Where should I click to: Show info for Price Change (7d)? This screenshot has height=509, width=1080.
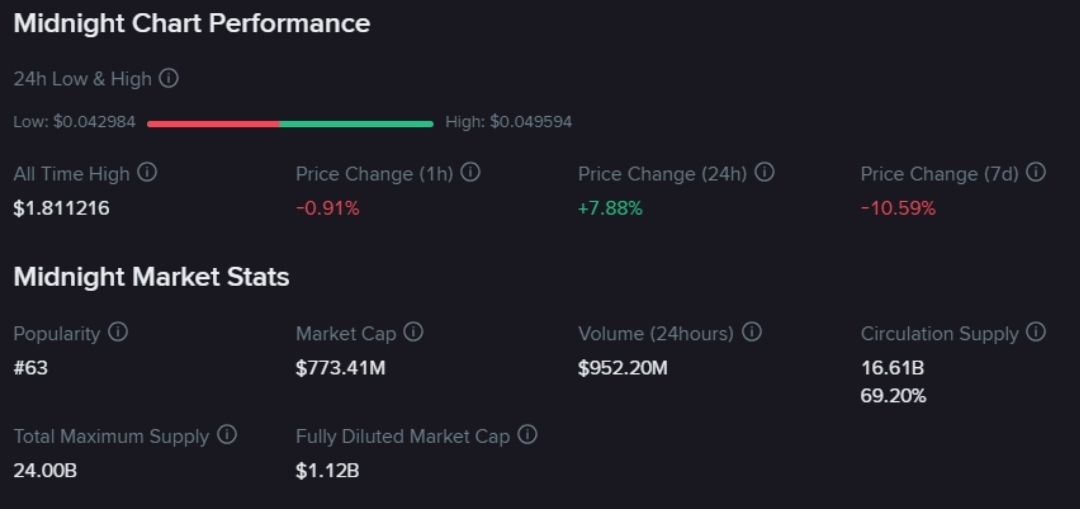(1036, 172)
